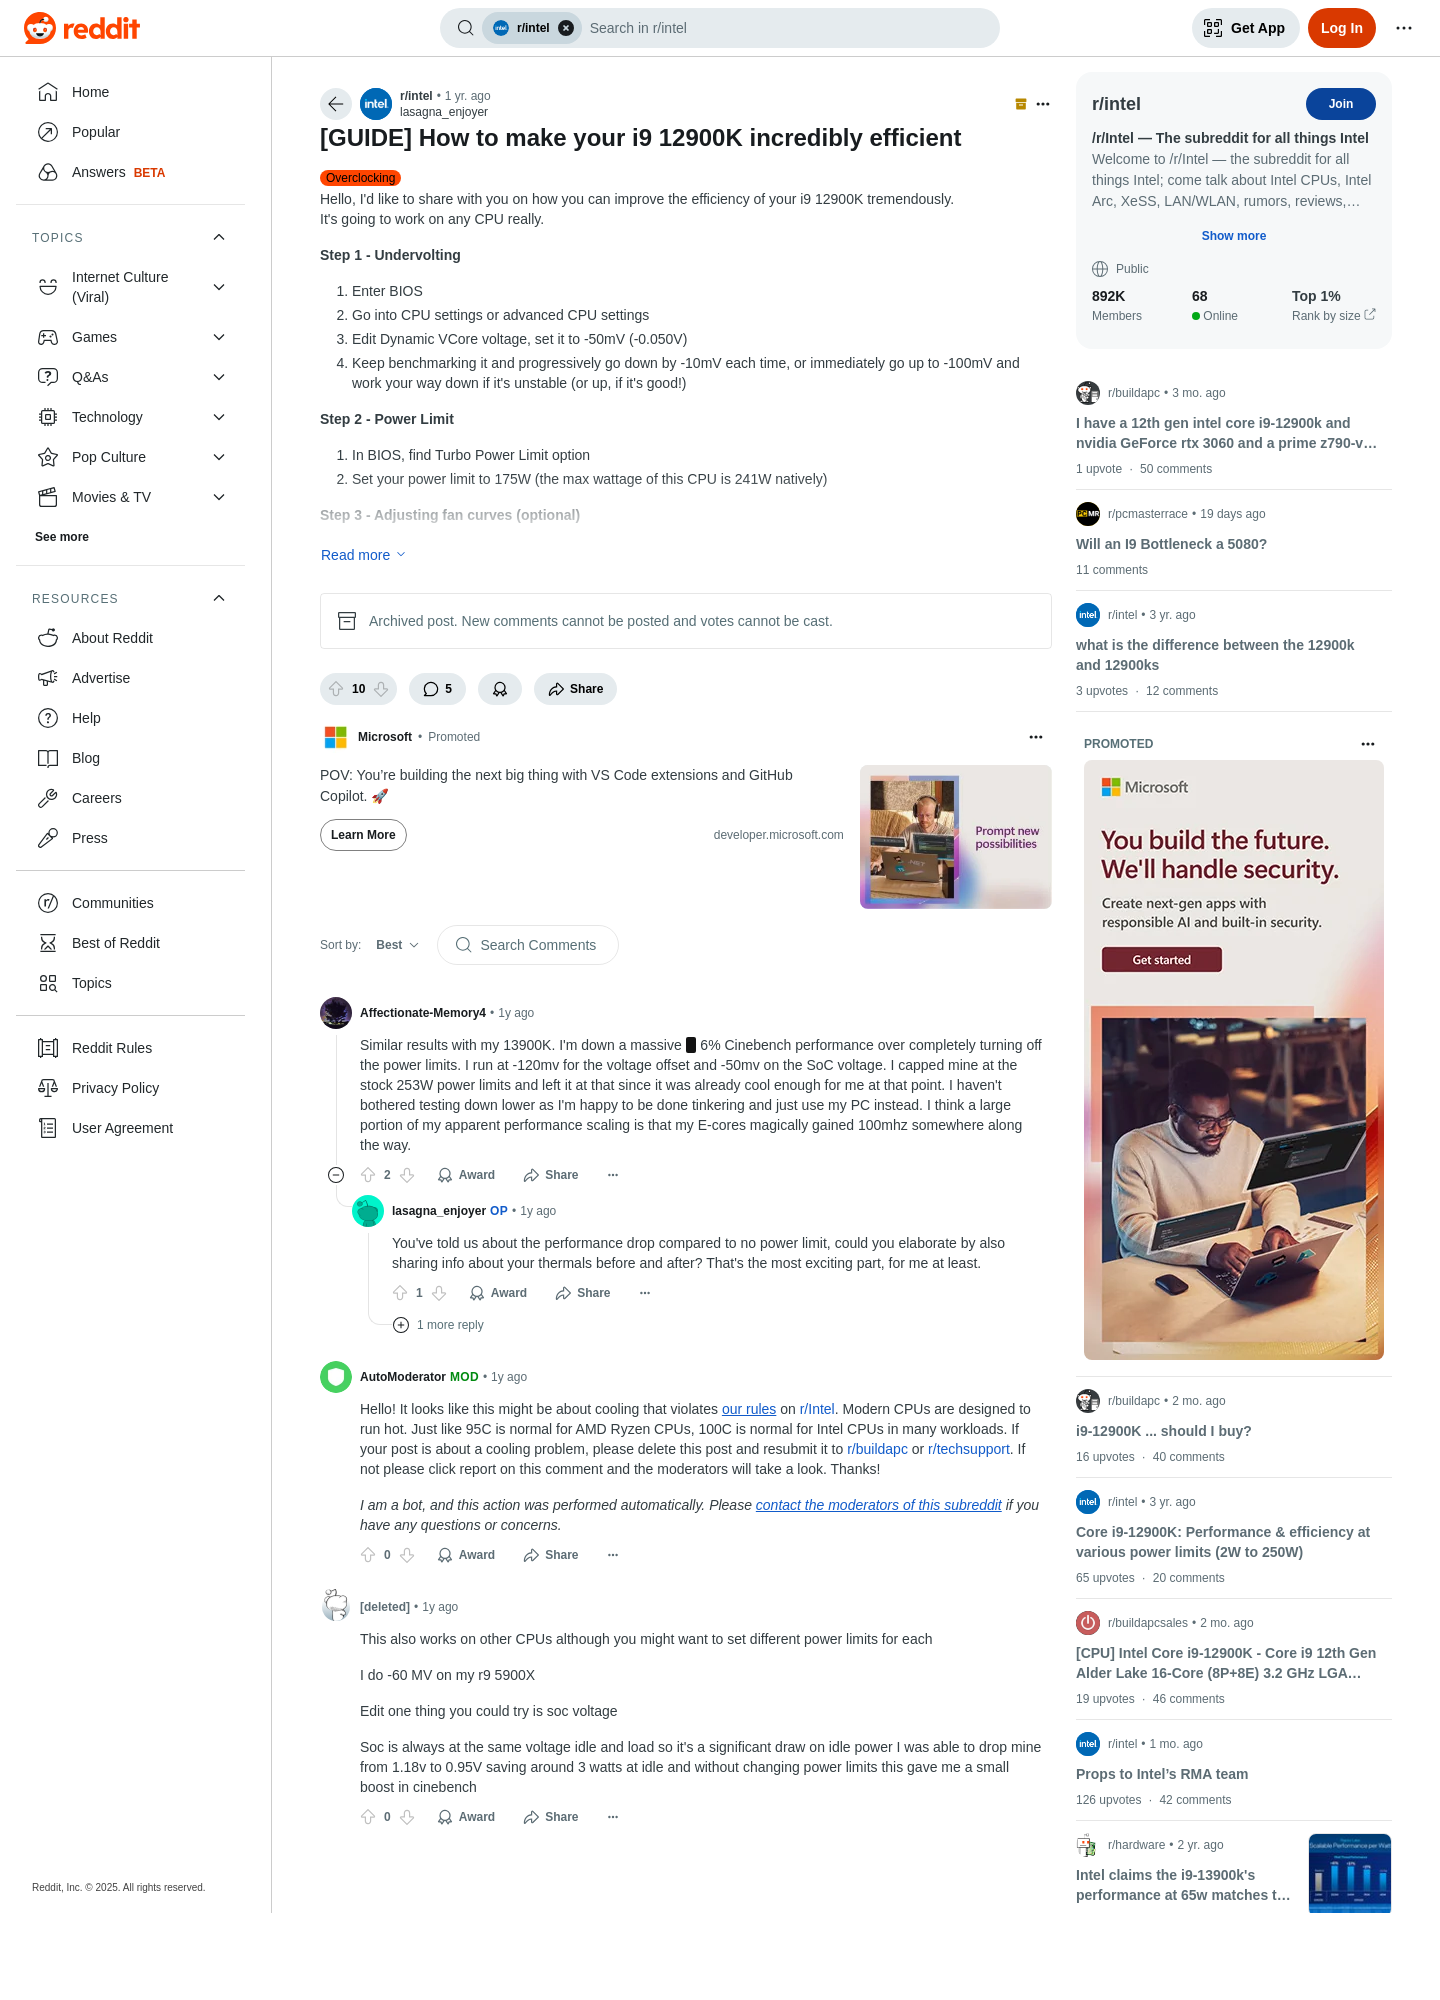Image resolution: width=1440 pixels, height=2000 pixels.
Task: Collapse the RESOURCES section
Action: click(x=219, y=598)
